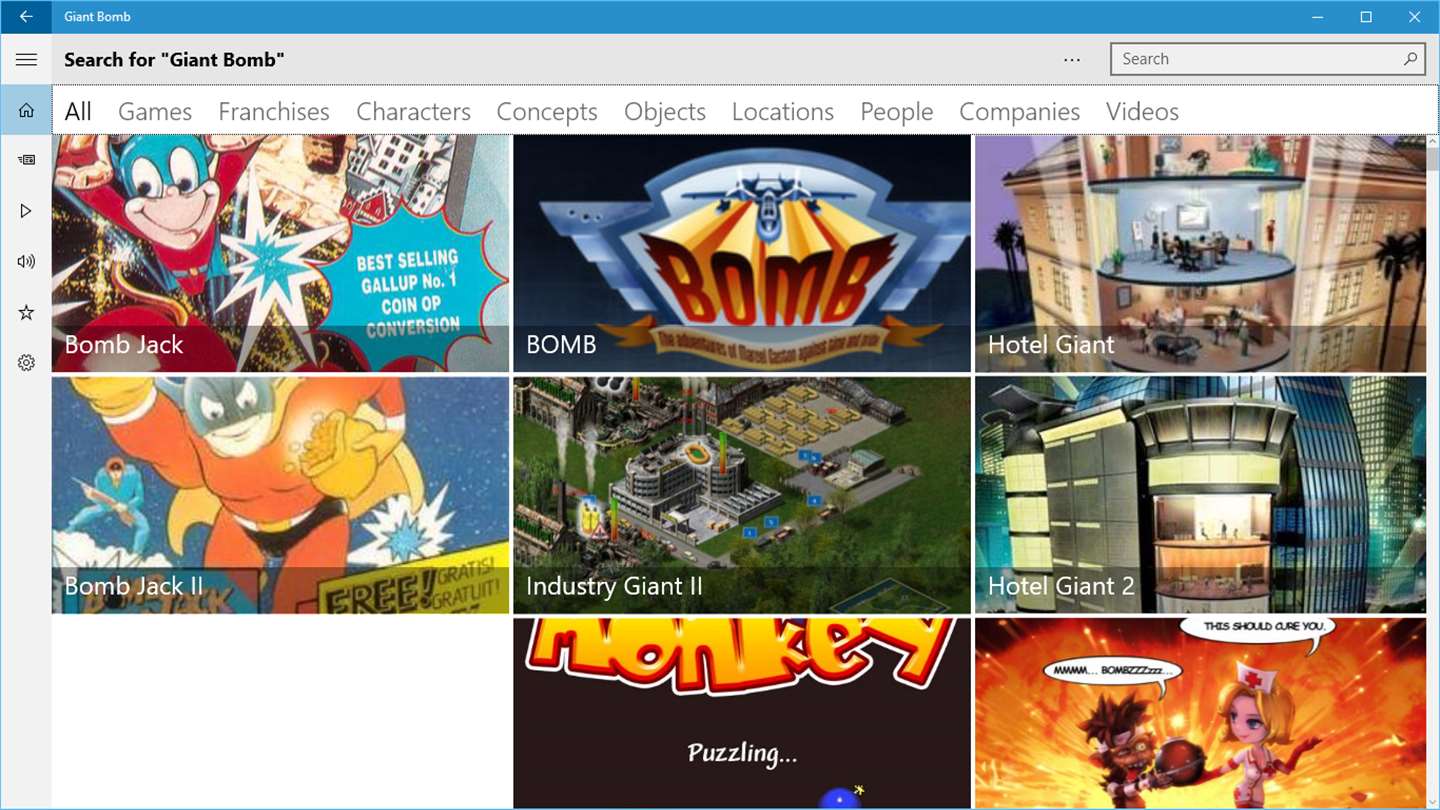
Task: Go to the Home section in sidebar
Action: click(26, 110)
